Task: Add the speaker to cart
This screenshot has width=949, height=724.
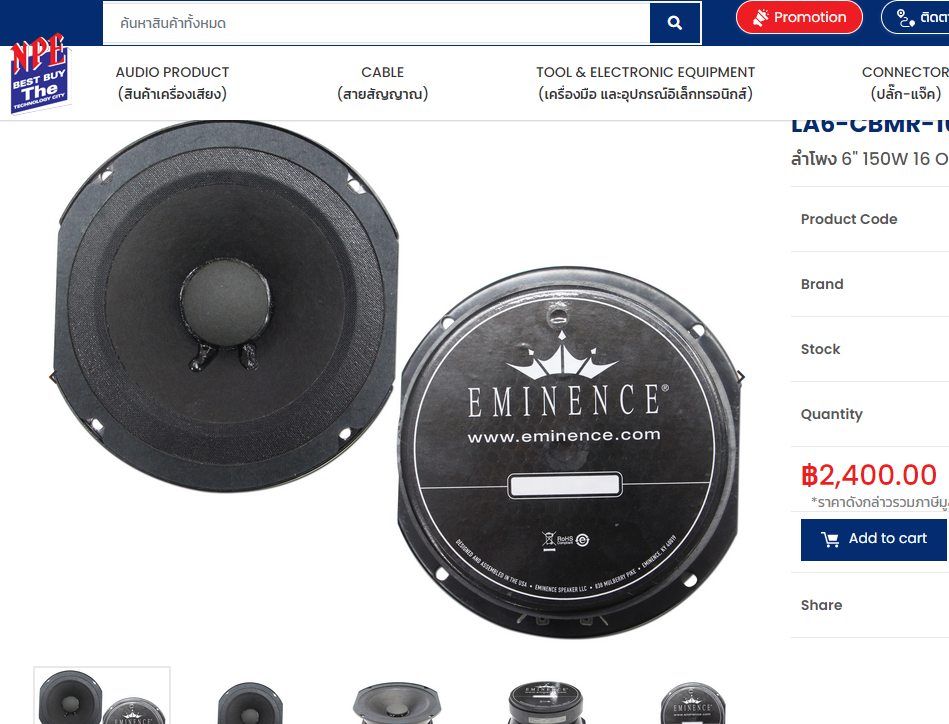Action: tap(873, 539)
